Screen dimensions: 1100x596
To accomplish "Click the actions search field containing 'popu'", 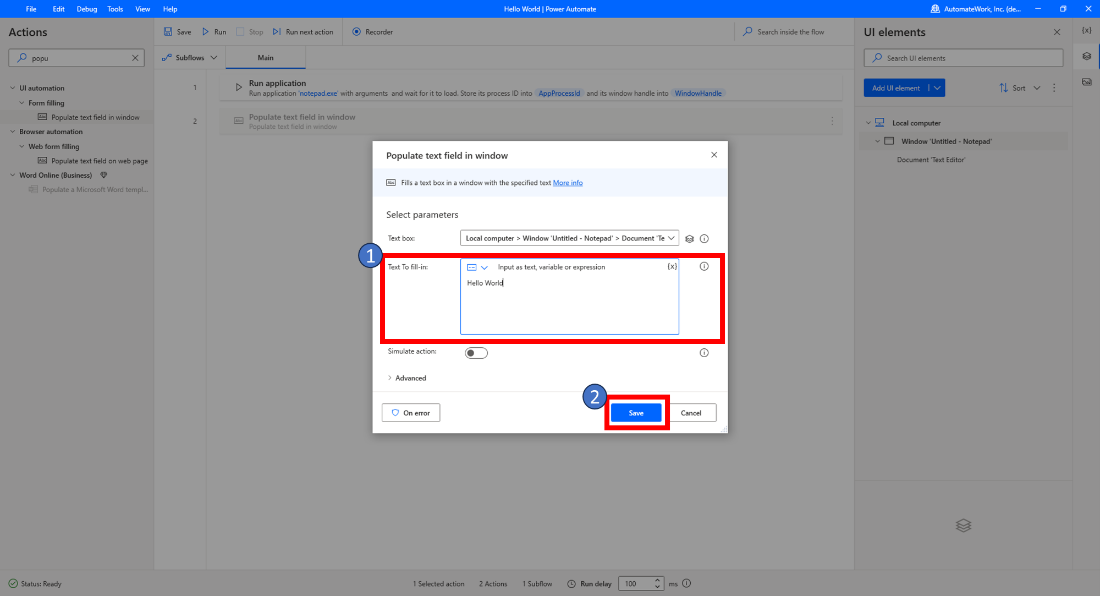I will tap(76, 58).
